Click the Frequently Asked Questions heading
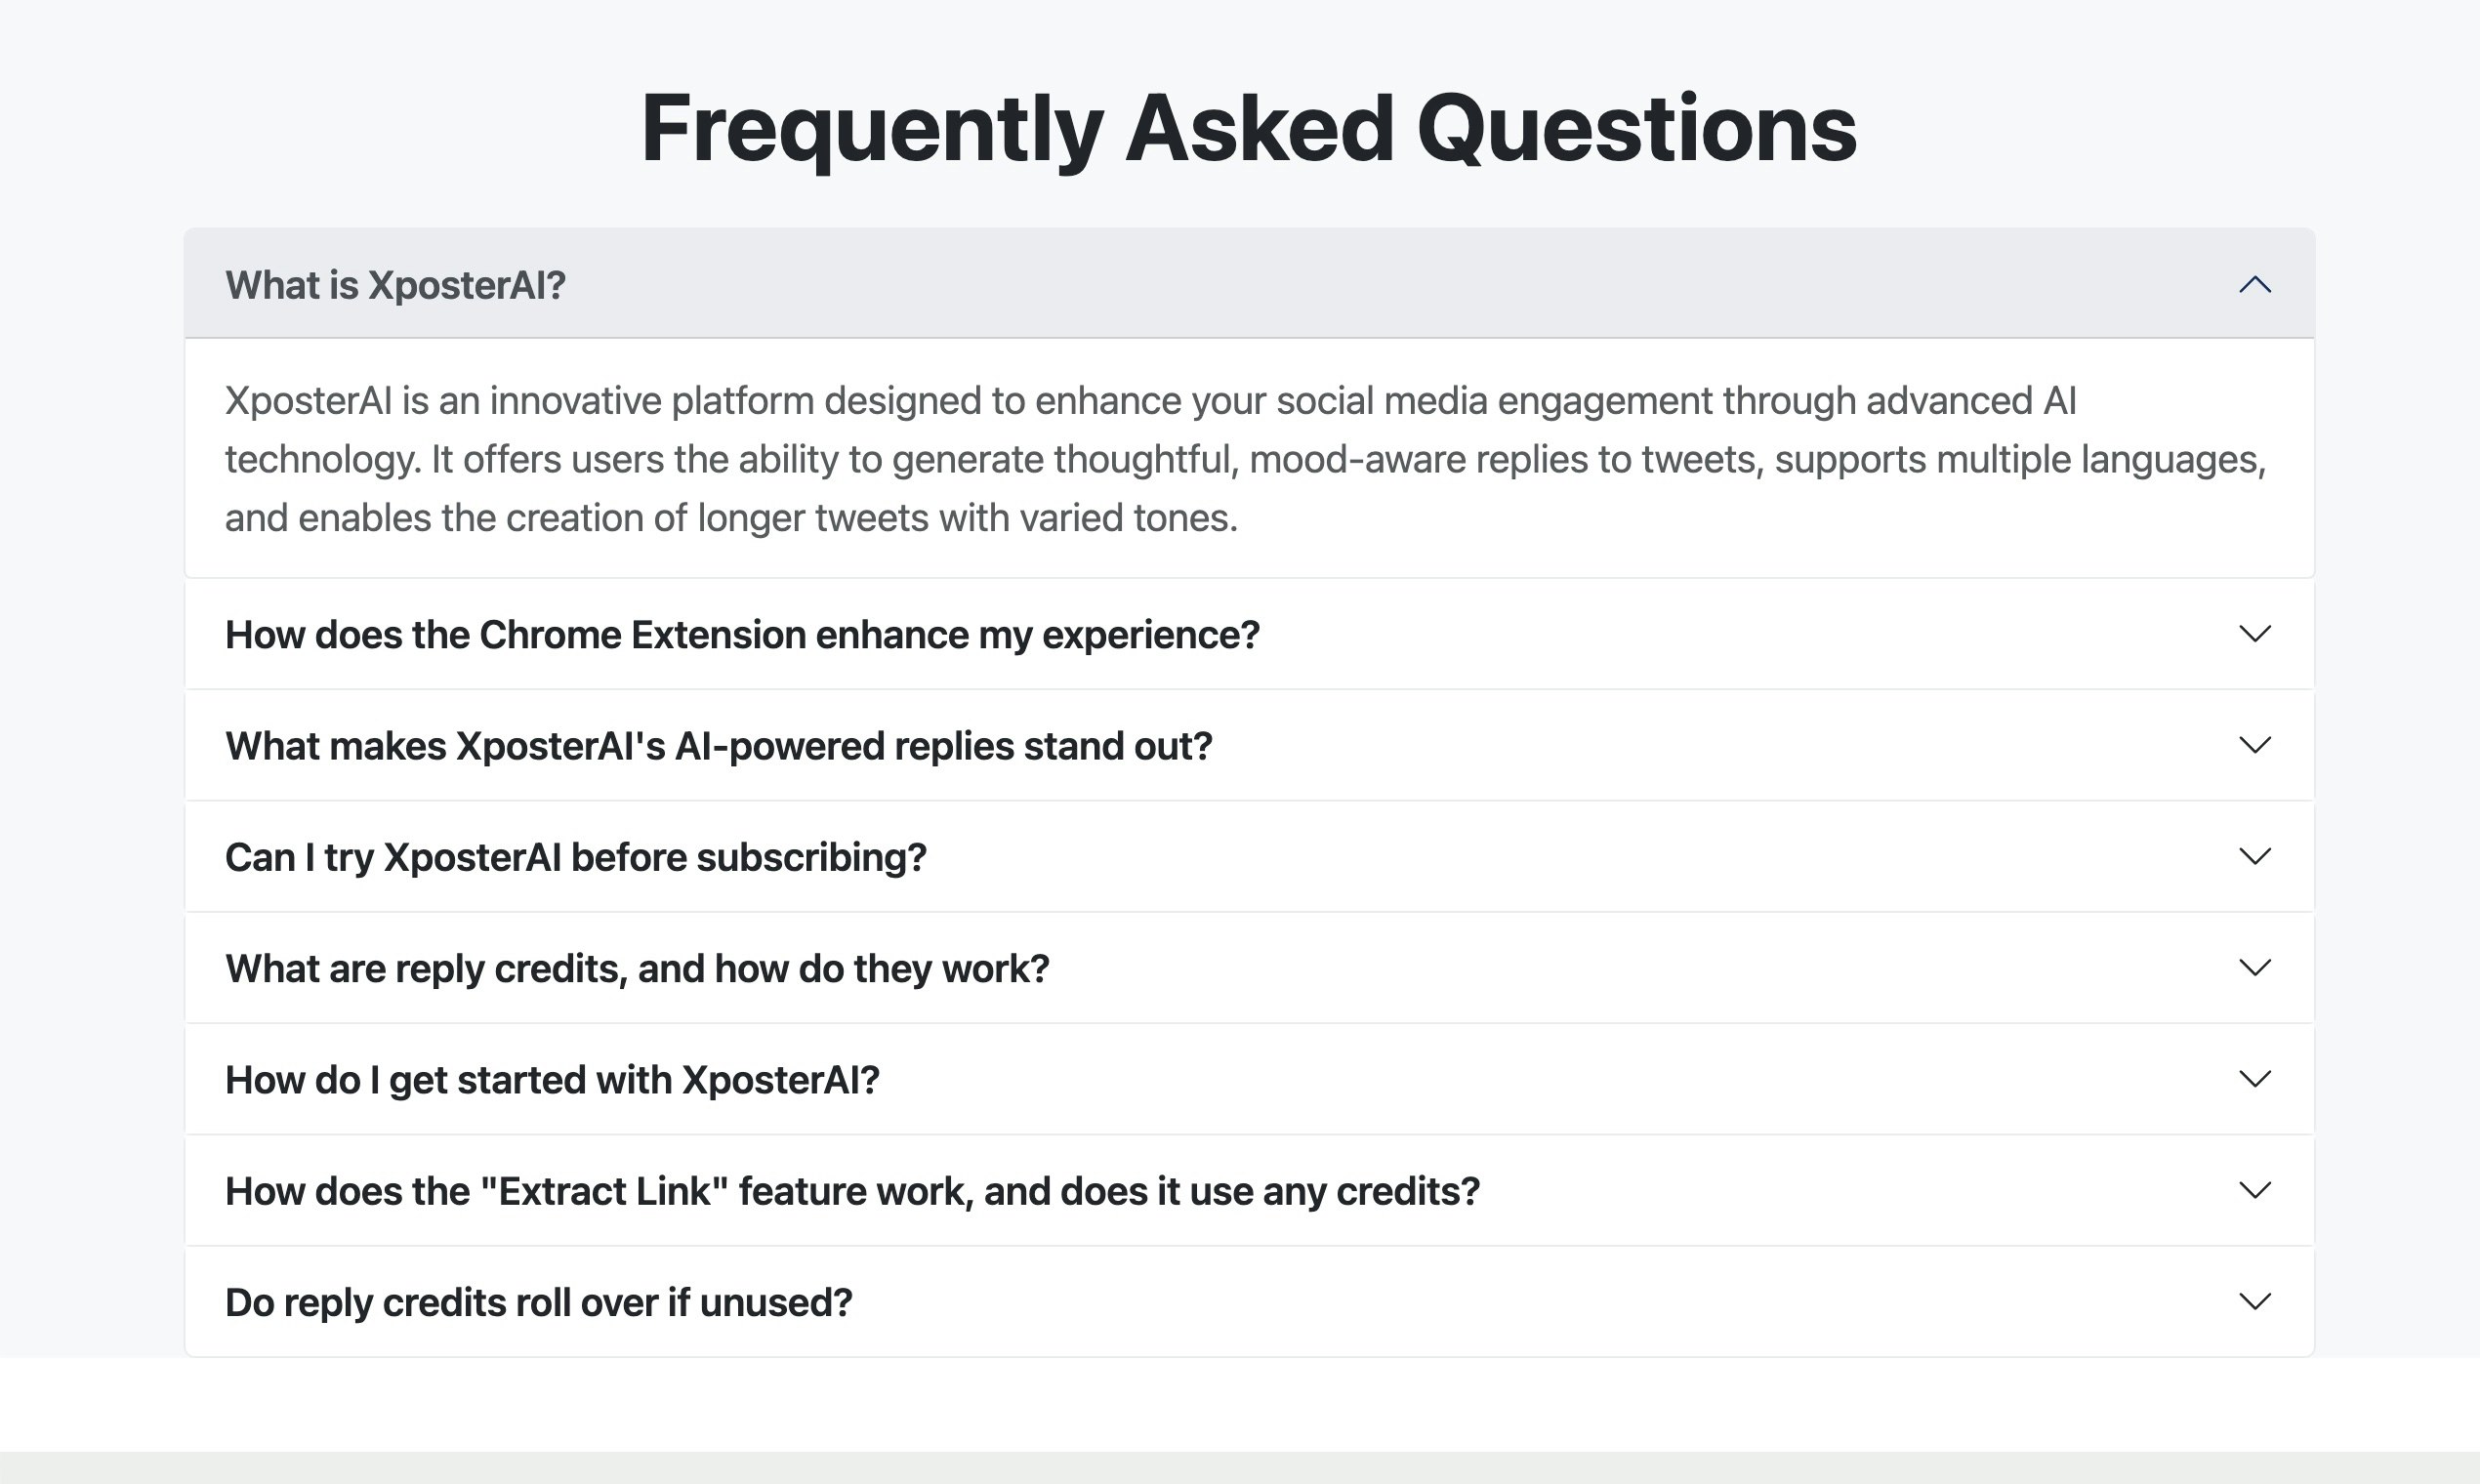This screenshot has height=1484, width=2480. (1248, 130)
